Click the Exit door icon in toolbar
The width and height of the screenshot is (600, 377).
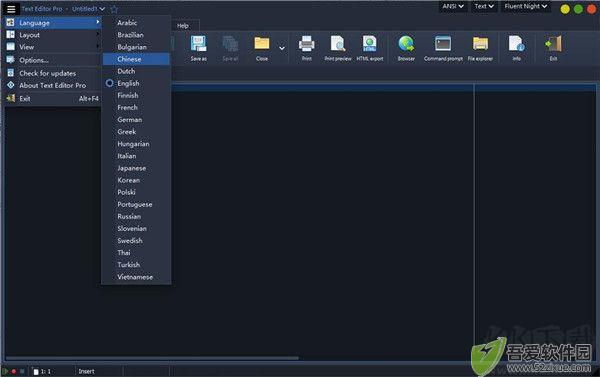click(x=553, y=48)
